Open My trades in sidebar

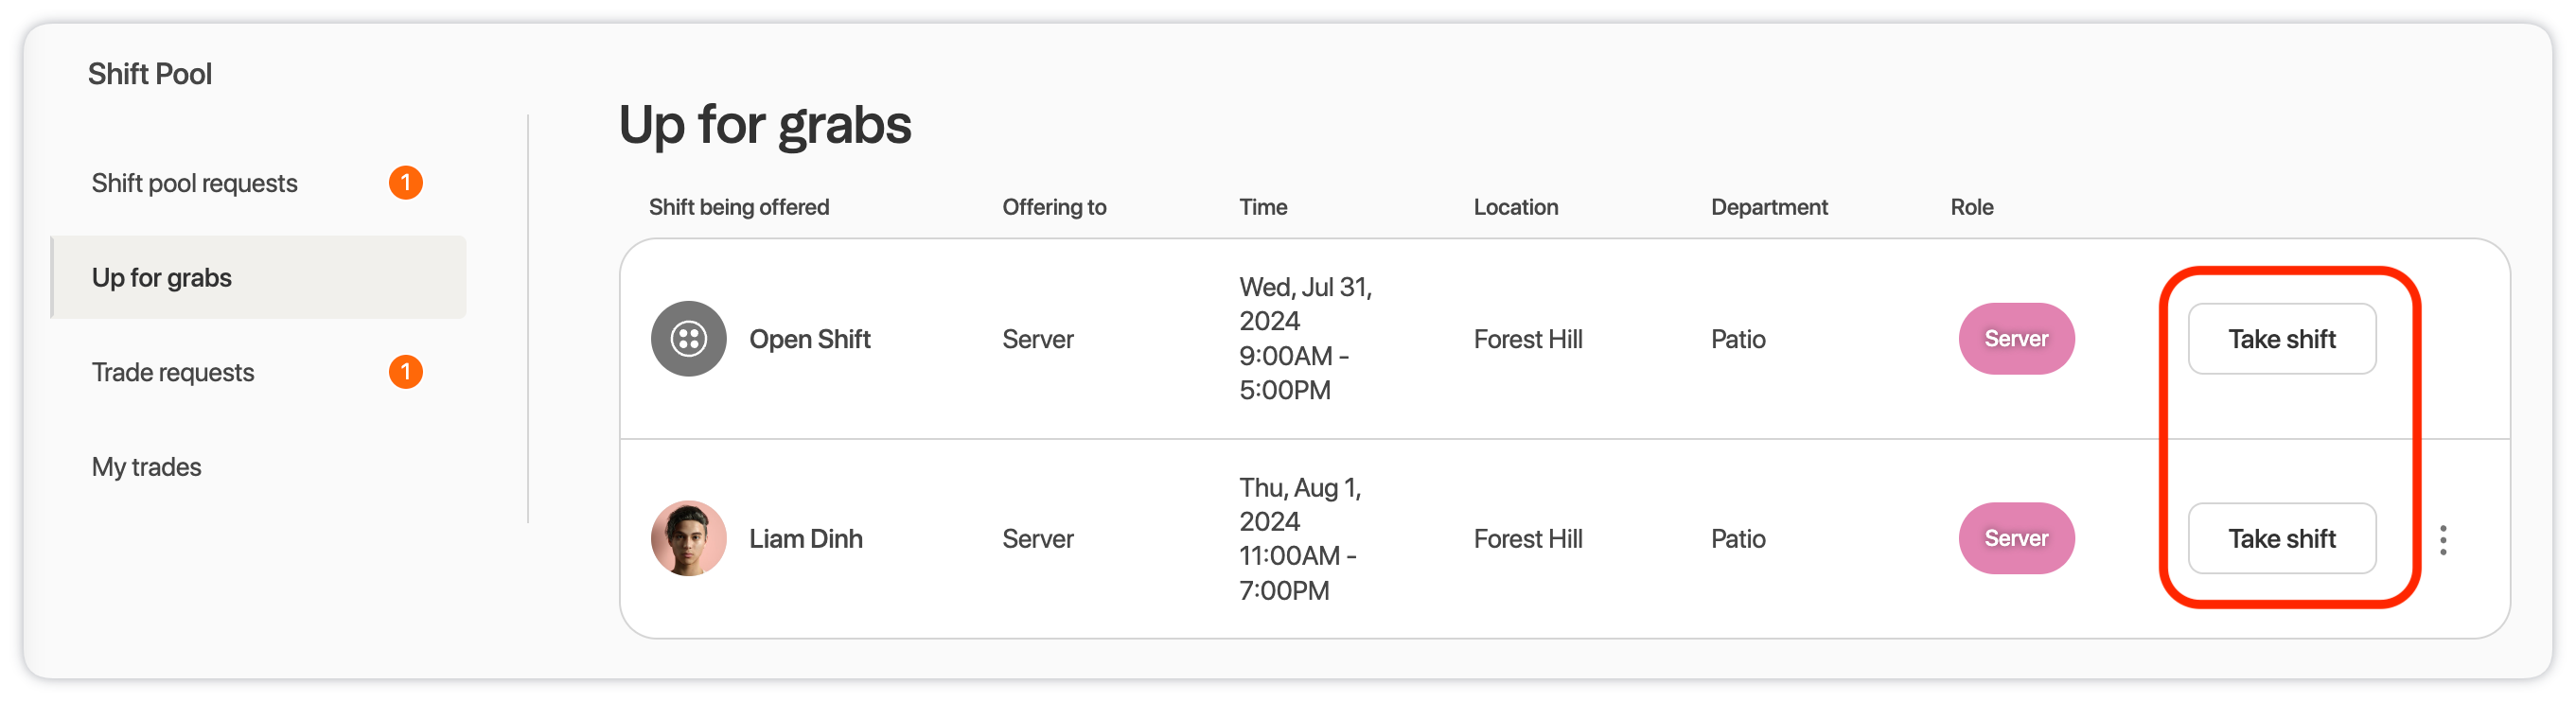[x=146, y=467]
